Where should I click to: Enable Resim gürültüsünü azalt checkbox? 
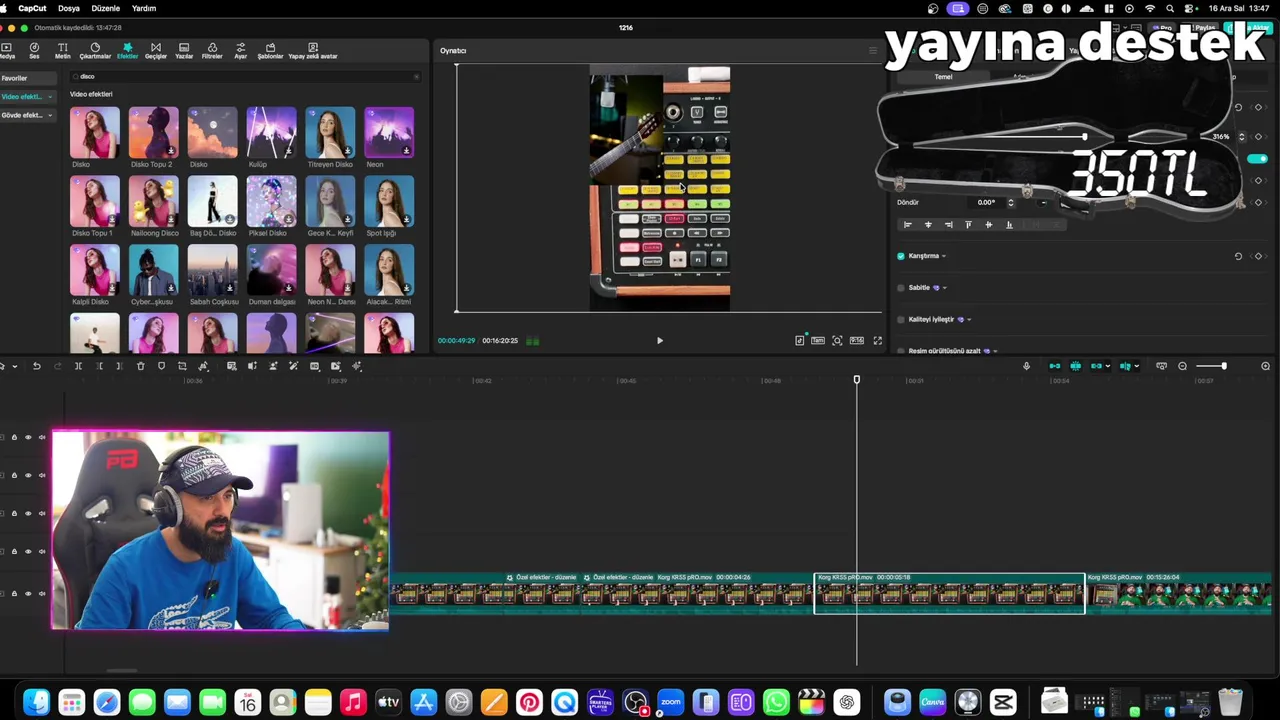901,351
